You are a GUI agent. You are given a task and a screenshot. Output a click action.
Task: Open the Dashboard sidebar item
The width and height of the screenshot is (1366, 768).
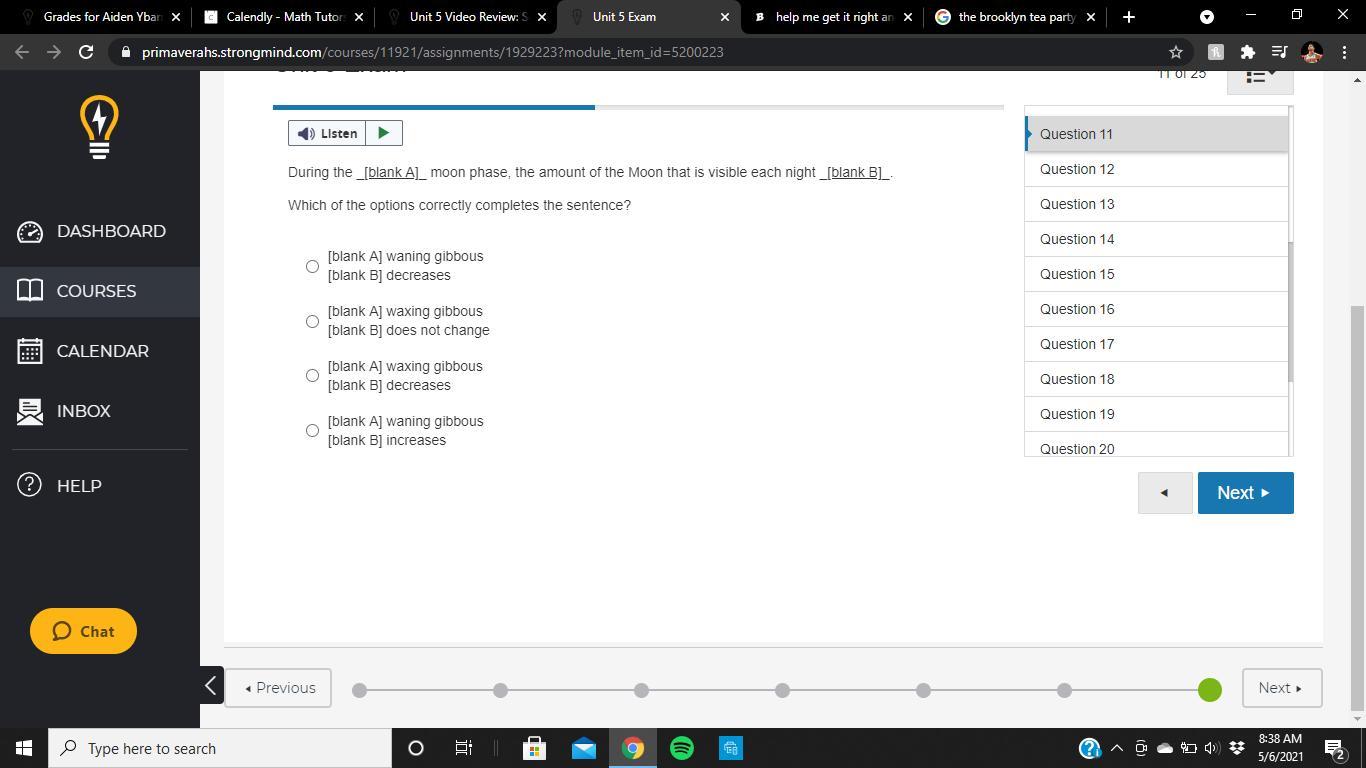100,231
